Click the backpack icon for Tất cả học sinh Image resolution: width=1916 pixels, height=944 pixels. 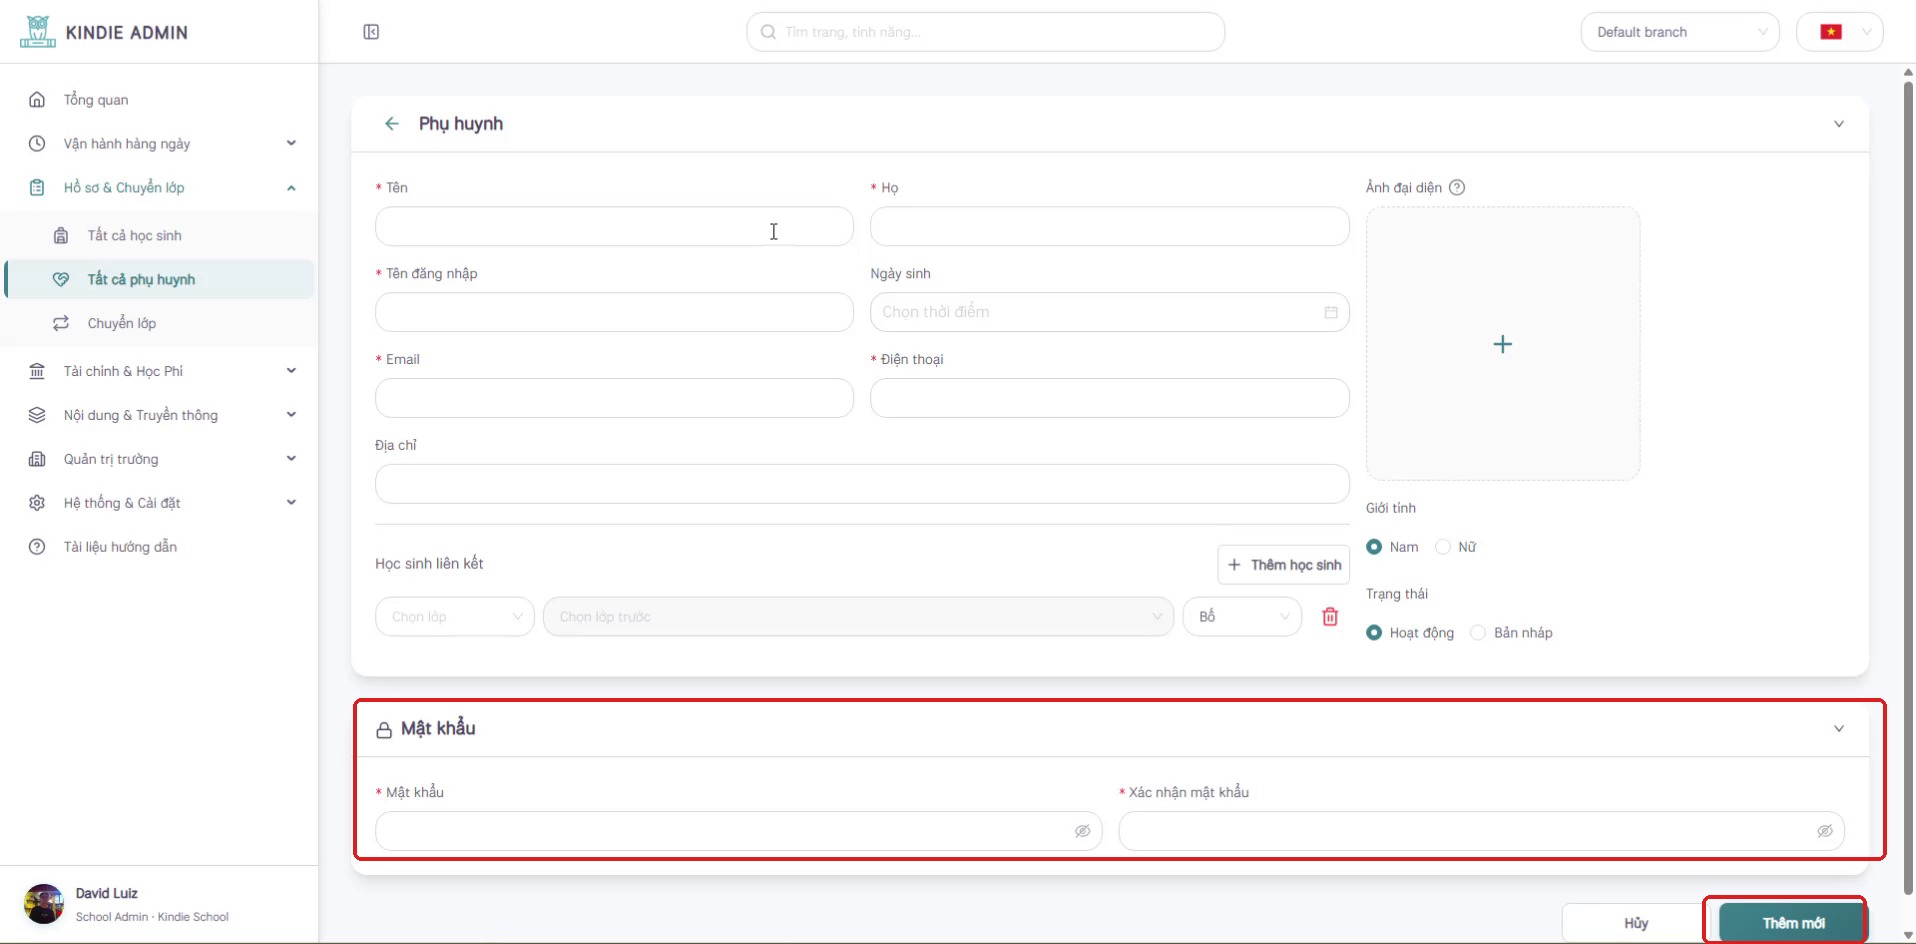[x=61, y=235]
